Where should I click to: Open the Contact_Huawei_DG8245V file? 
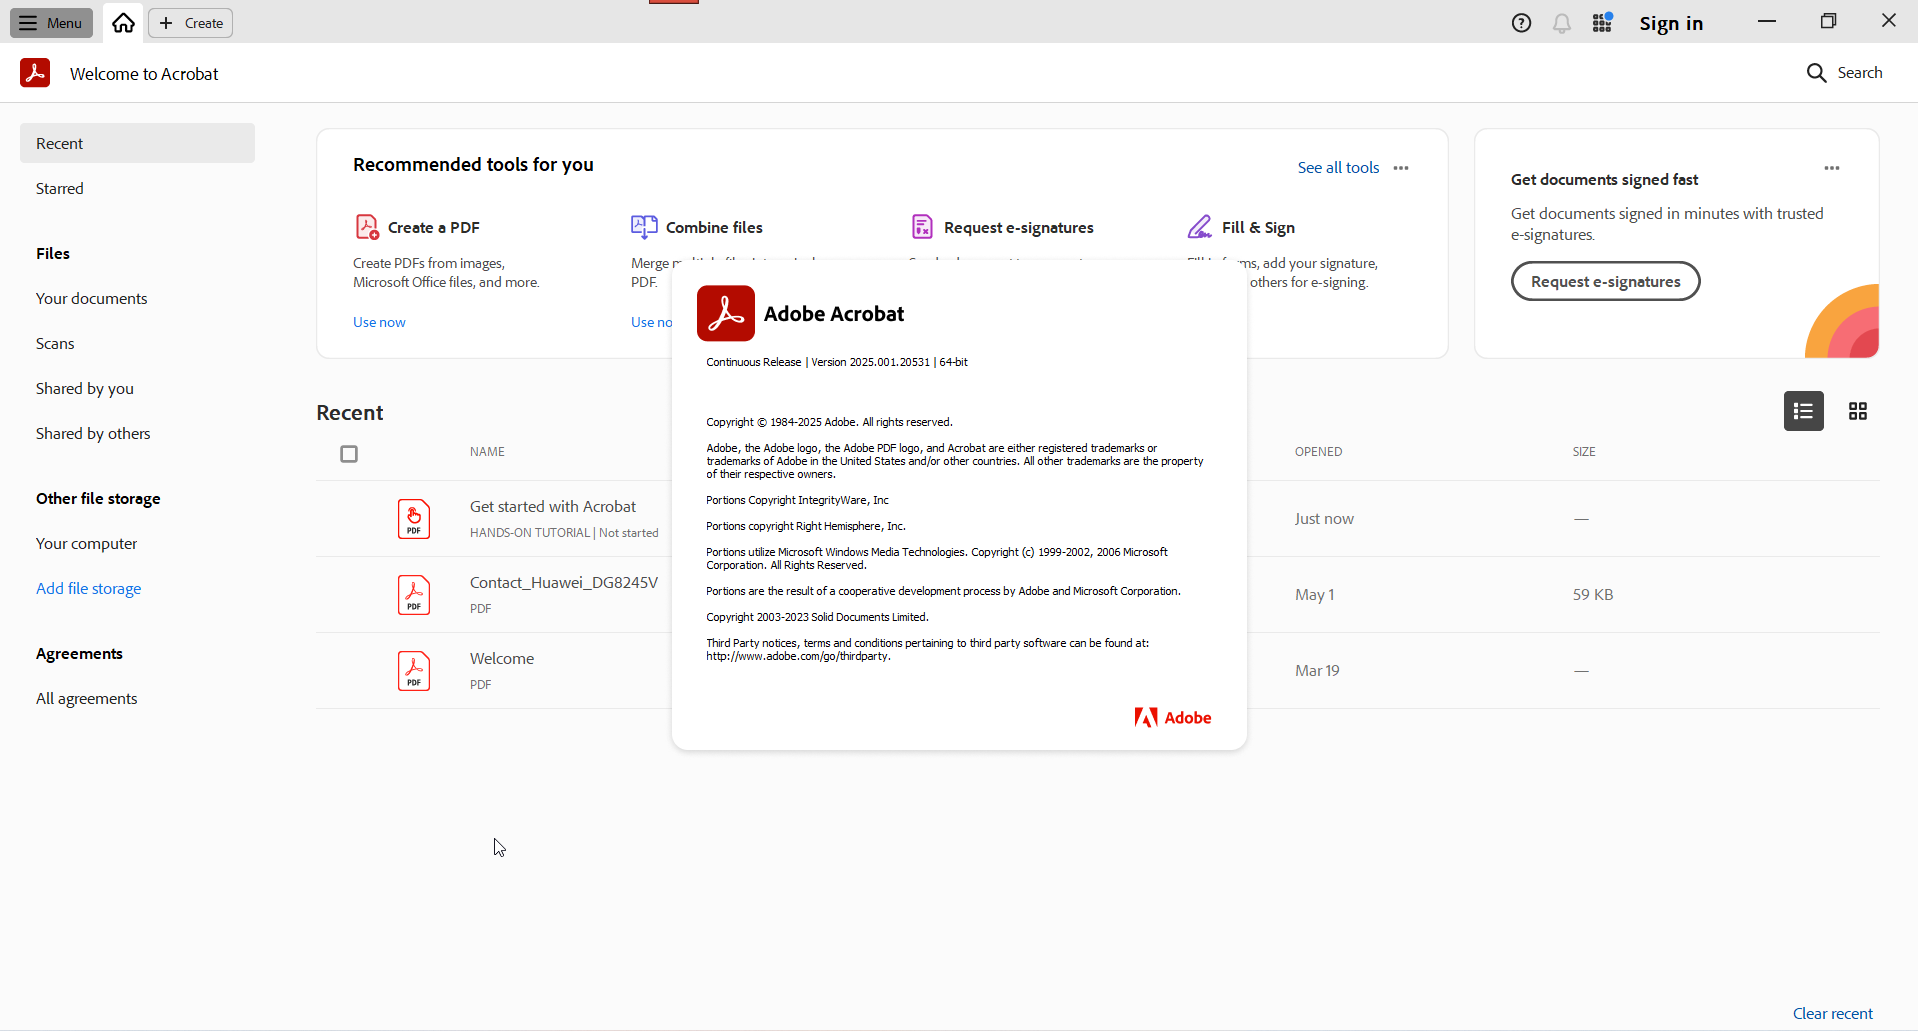[x=564, y=583]
